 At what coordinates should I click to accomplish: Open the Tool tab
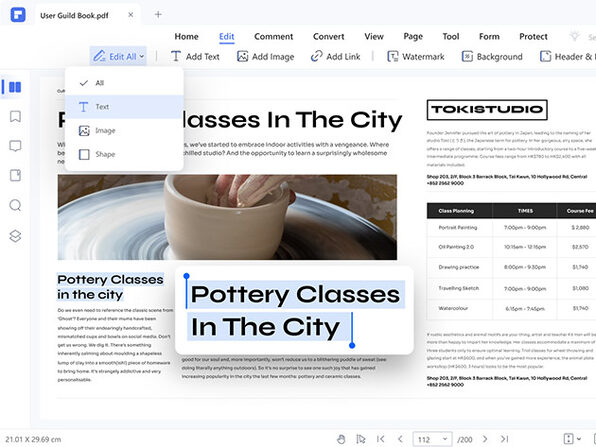point(451,36)
